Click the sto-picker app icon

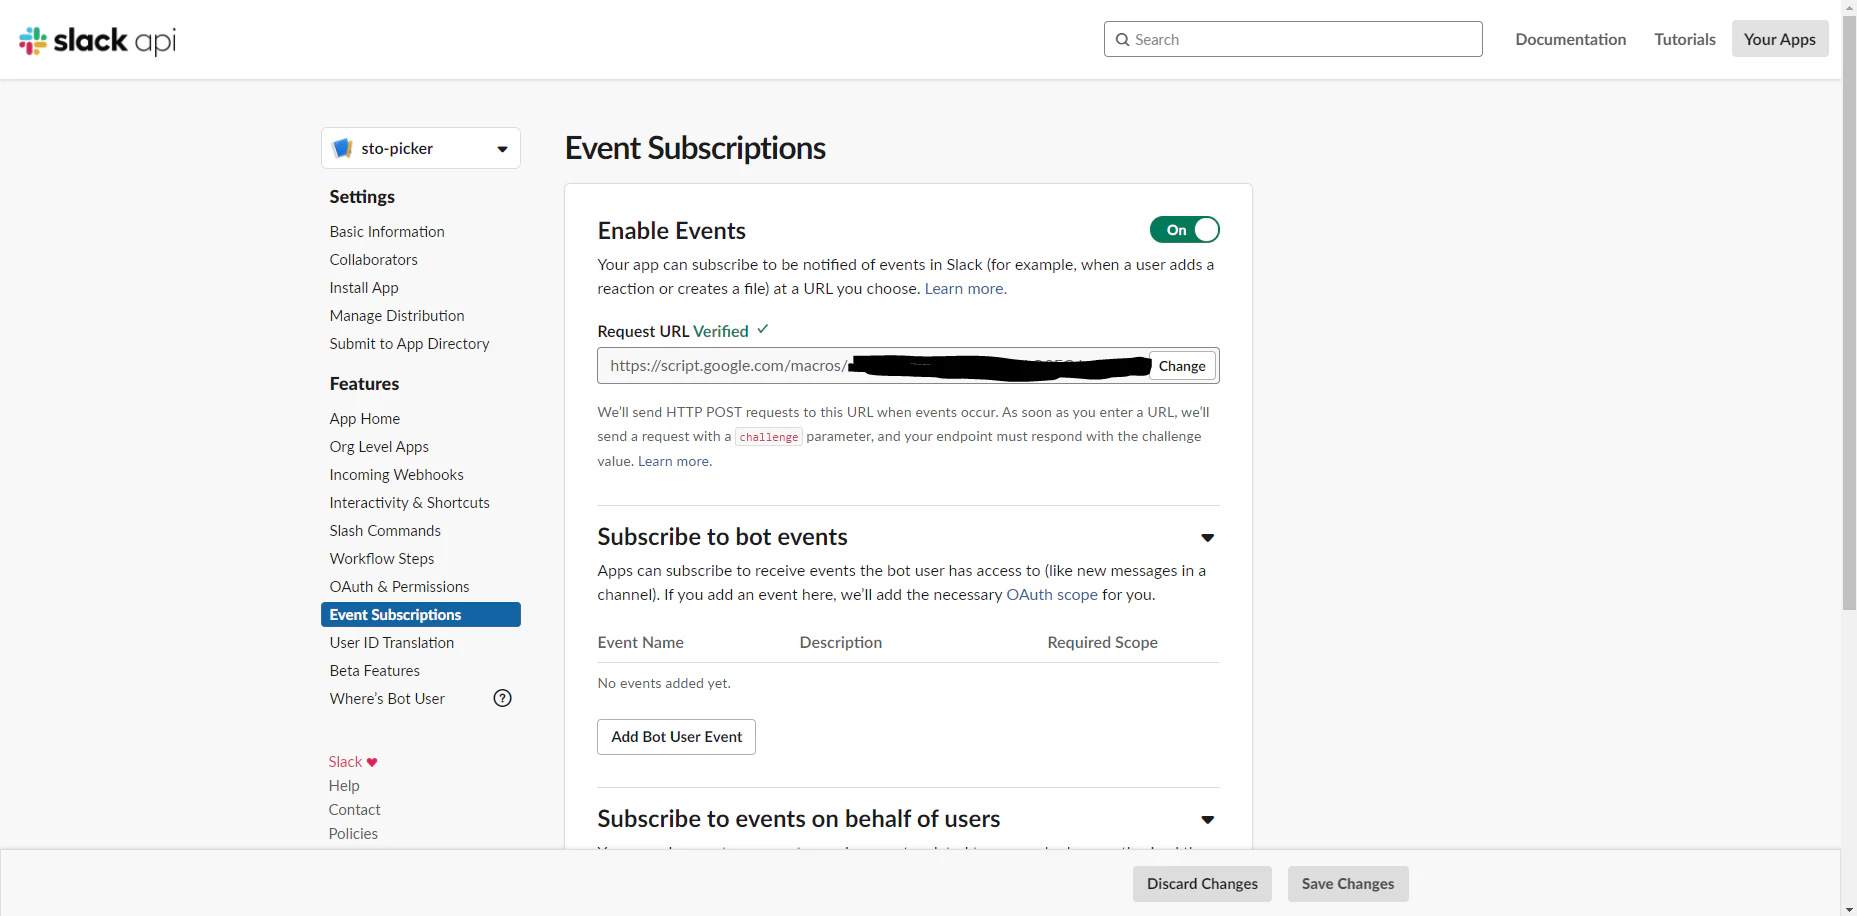pyautogui.click(x=343, y=148)
